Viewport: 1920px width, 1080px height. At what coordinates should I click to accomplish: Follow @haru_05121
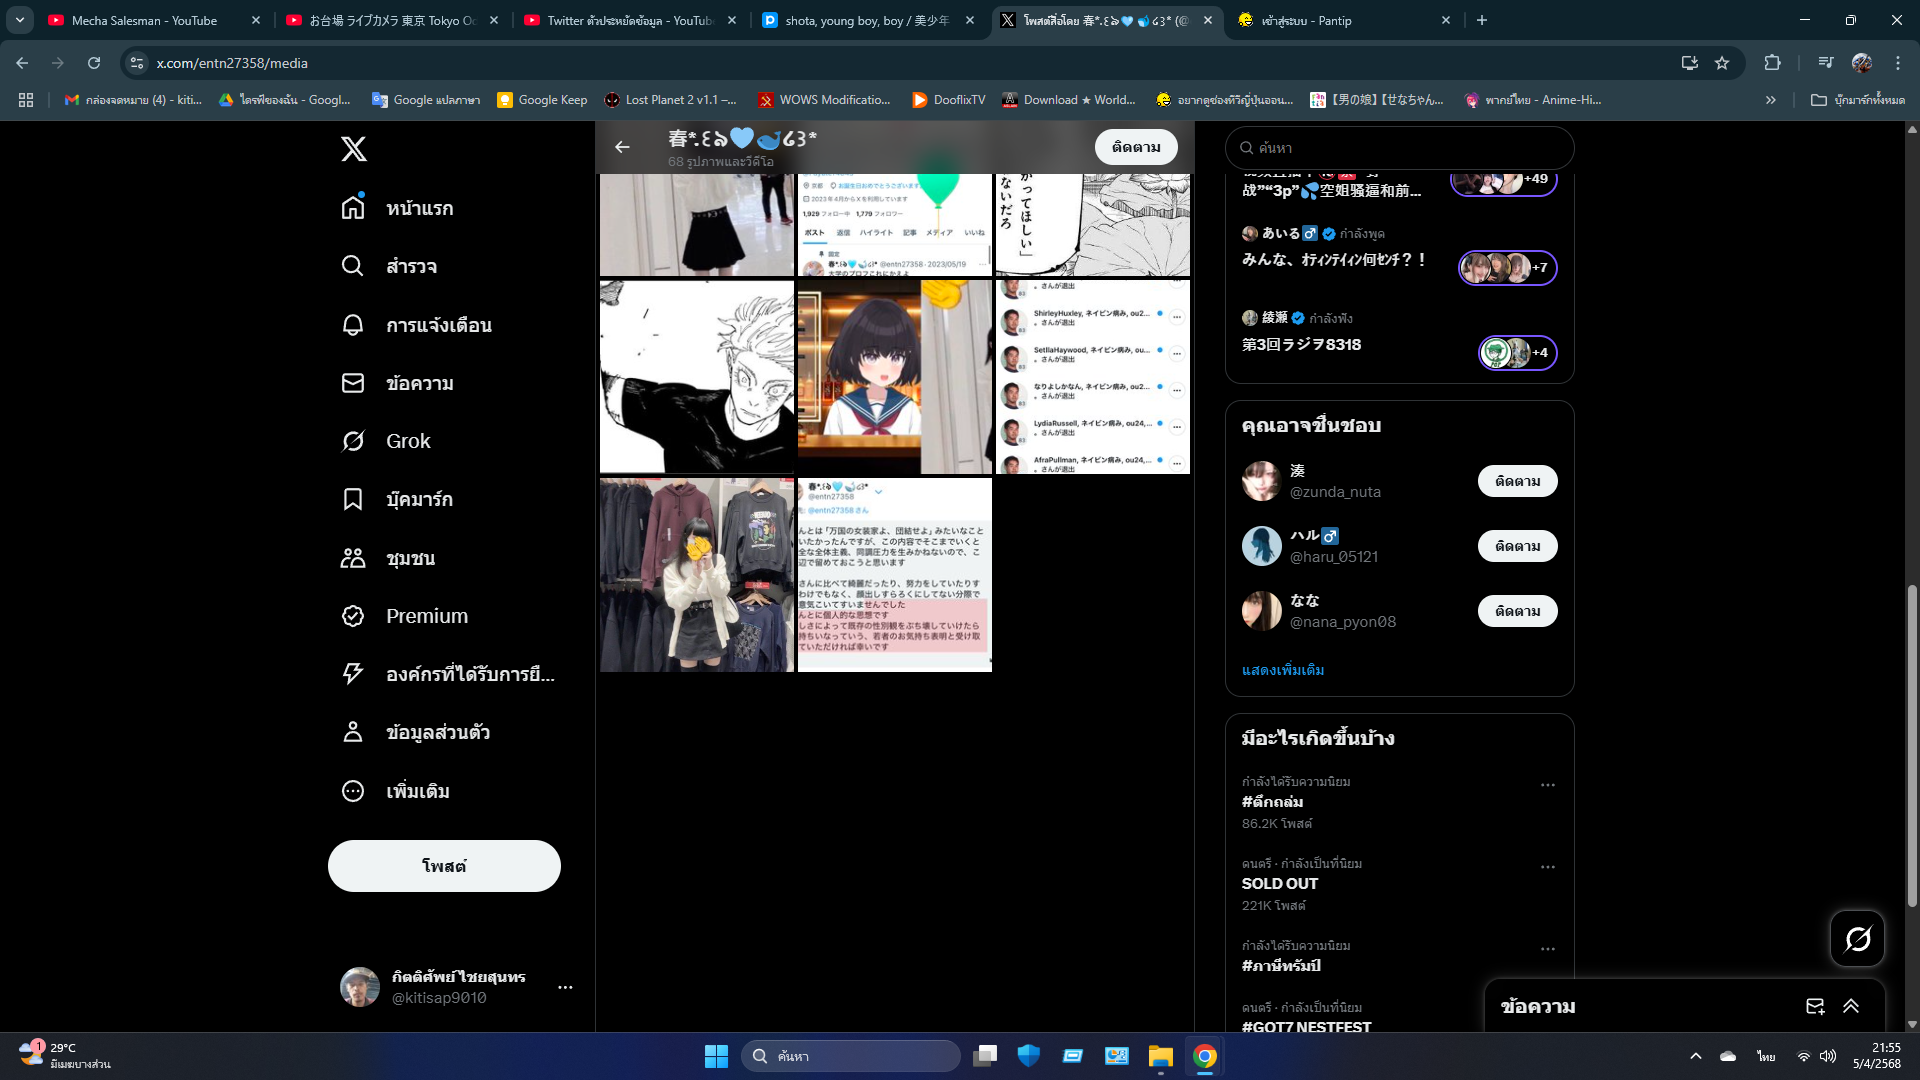coord(1517,546)
